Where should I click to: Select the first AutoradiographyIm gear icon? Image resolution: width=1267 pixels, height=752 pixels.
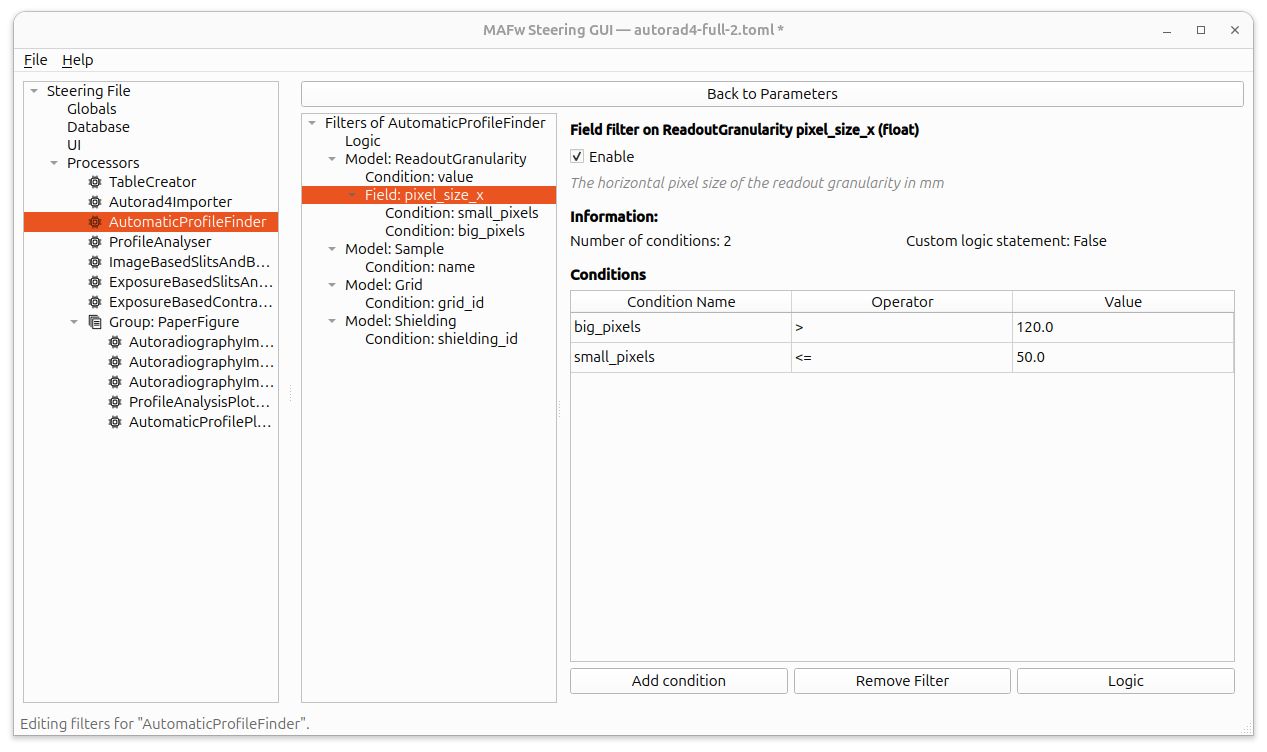coord(113,341)
